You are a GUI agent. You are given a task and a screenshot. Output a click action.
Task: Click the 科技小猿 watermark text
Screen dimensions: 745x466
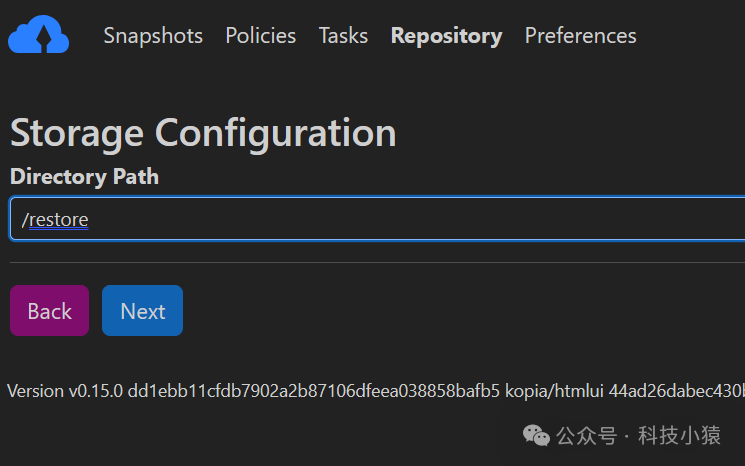(x=679, y=437)
